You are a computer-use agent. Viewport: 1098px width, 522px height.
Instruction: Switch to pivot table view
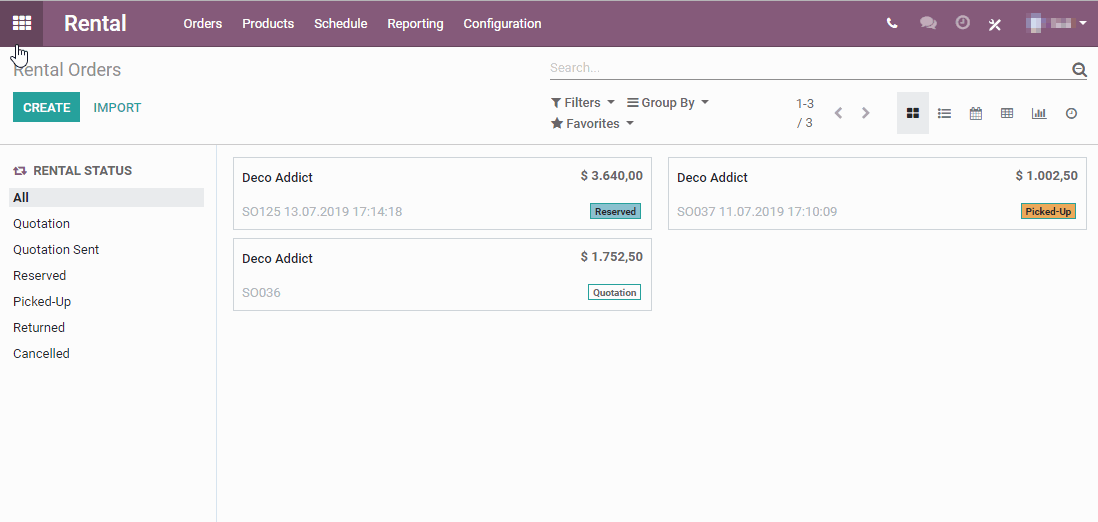click(x=1007, y=113)
